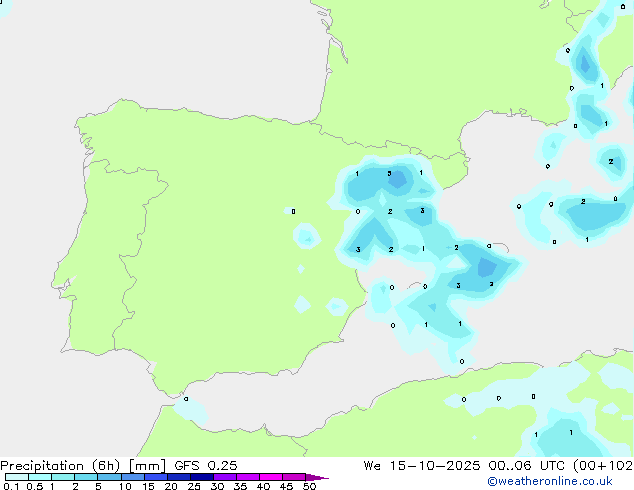Open the weatheronline.co.uk copyright link
The width and height of the screenshot is (634, 490).
click(550, 481)
